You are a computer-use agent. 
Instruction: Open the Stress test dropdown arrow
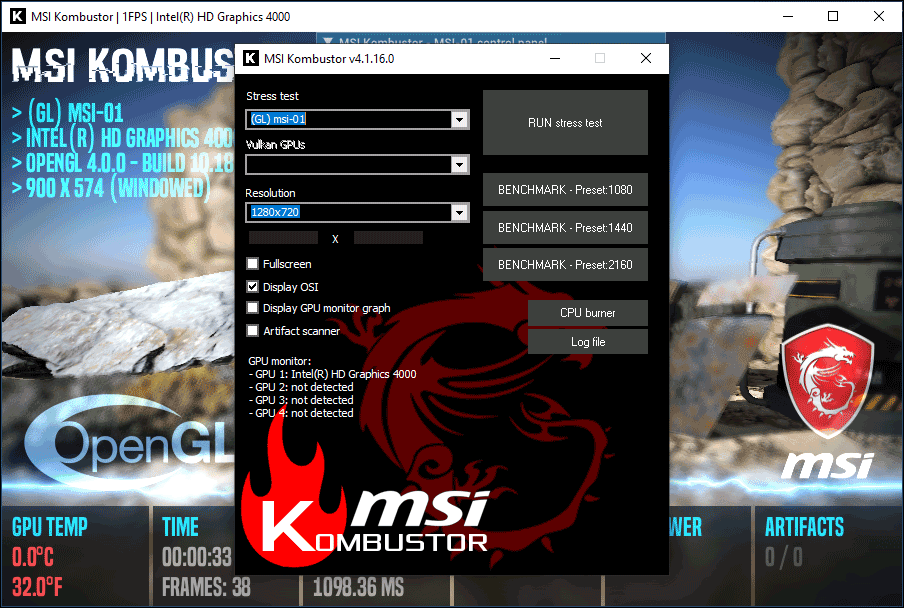[459, 120]
